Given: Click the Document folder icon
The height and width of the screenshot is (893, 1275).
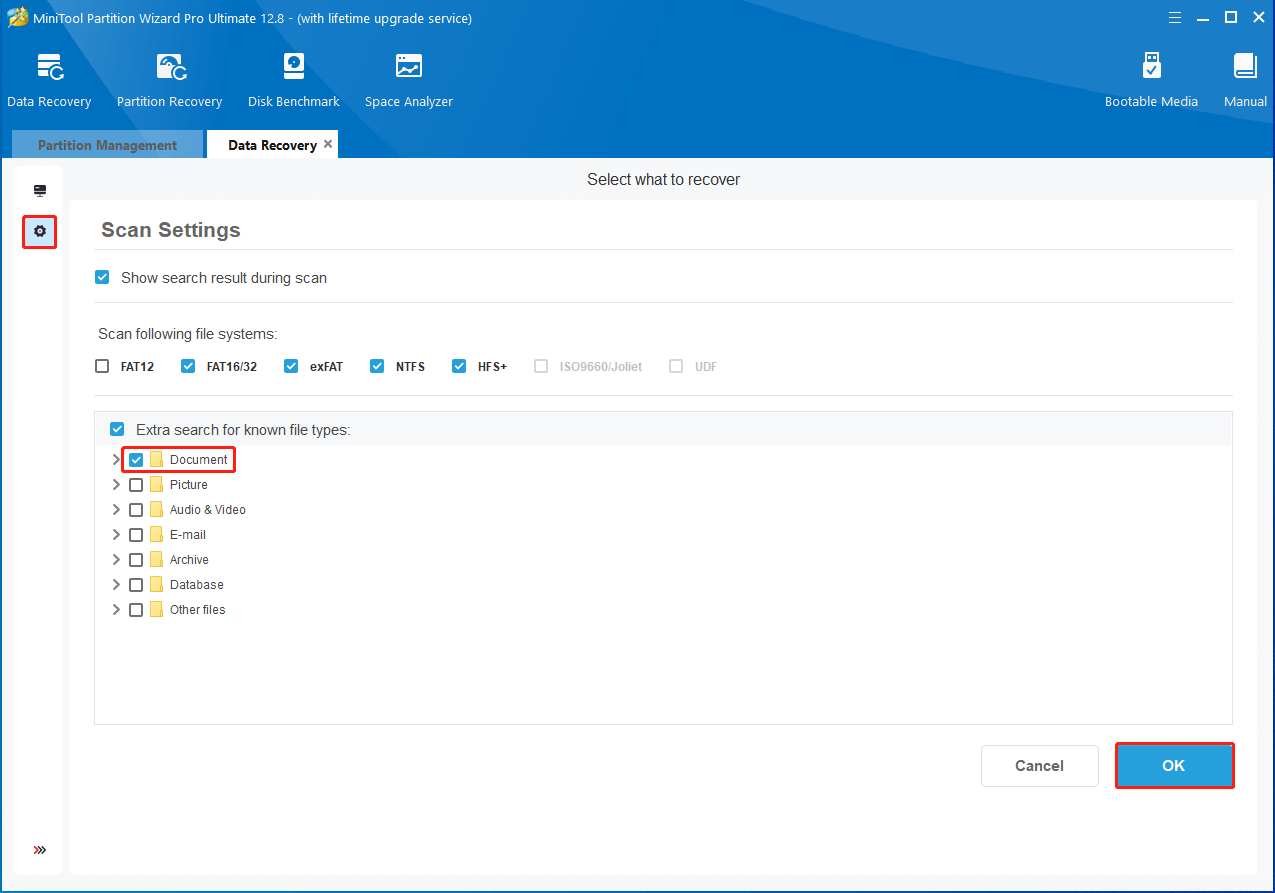Looking at the screenshot, I should (x=156, y=460).
